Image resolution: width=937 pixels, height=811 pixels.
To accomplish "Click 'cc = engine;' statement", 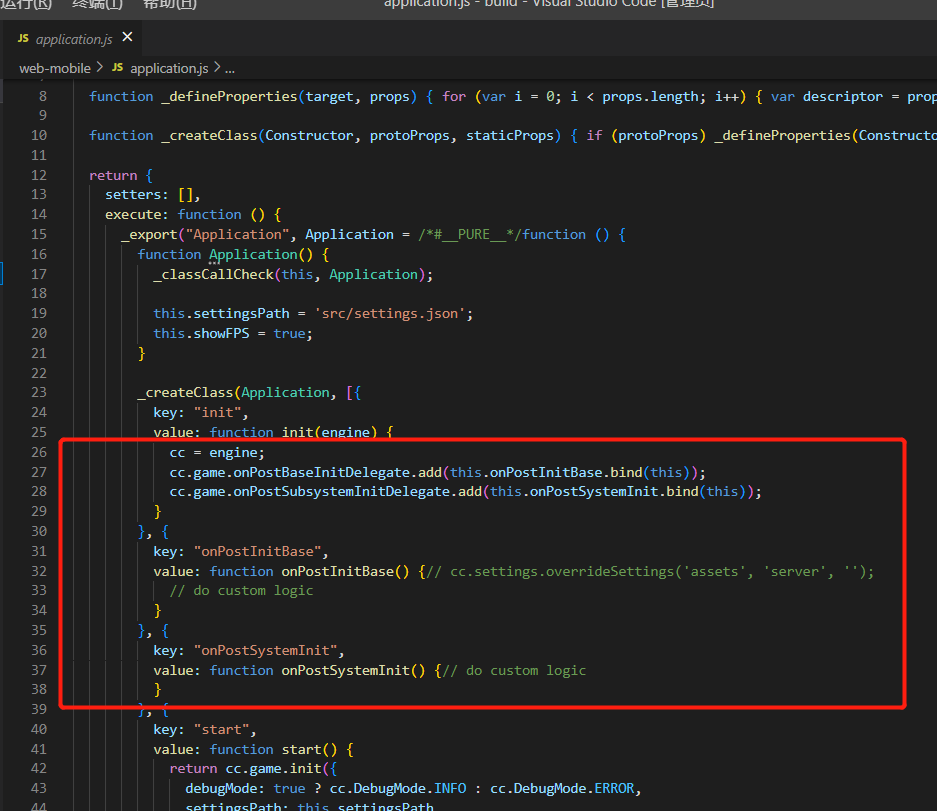I will click(217, 452).
